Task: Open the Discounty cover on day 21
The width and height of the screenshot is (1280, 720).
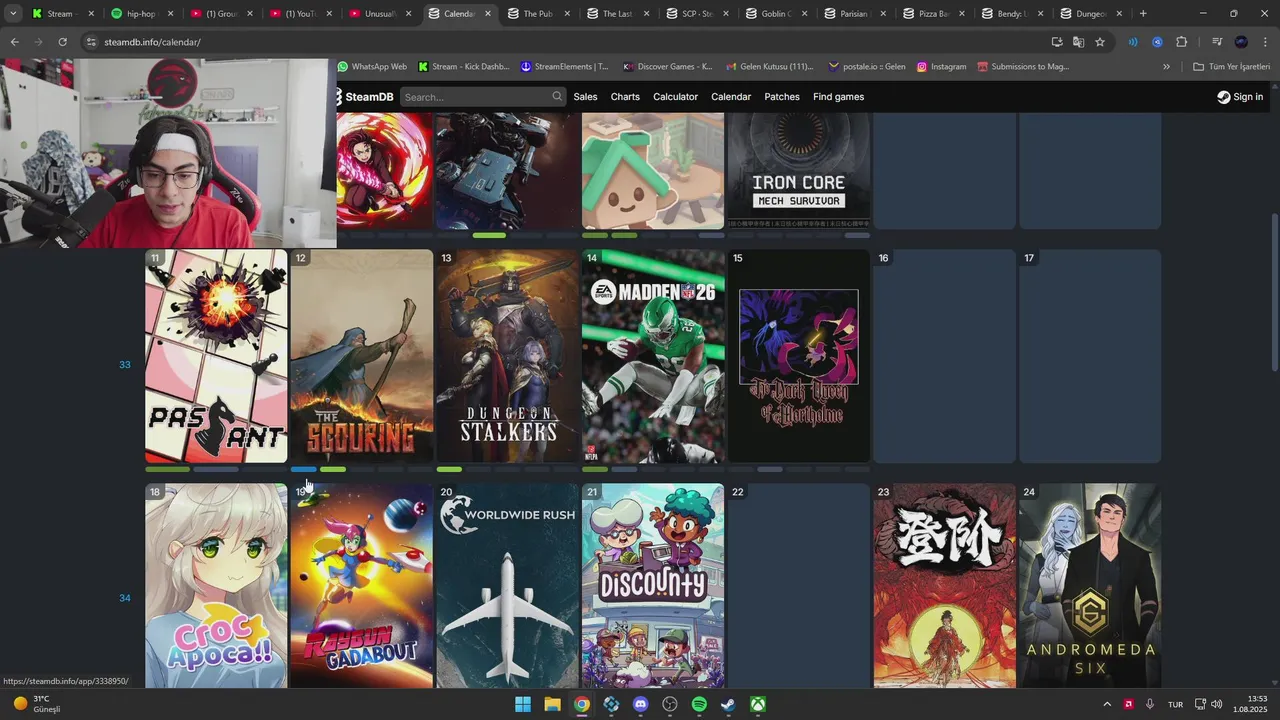Action: tap(653, 586)
